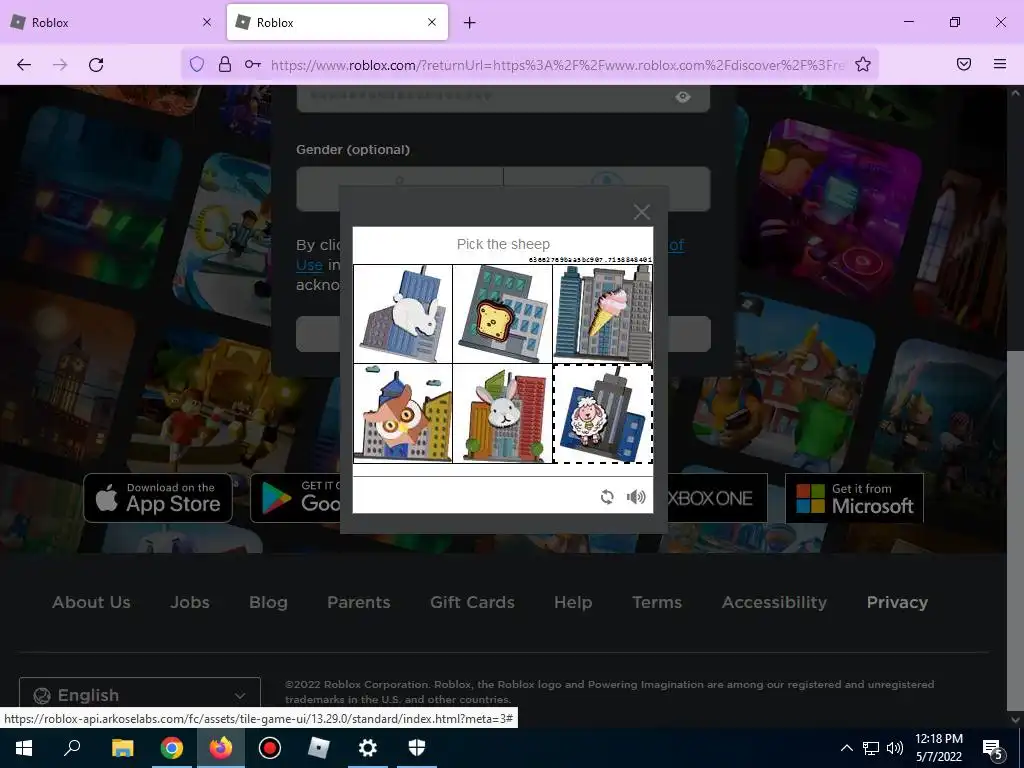Open the Privacy footer link

(897, 602)
